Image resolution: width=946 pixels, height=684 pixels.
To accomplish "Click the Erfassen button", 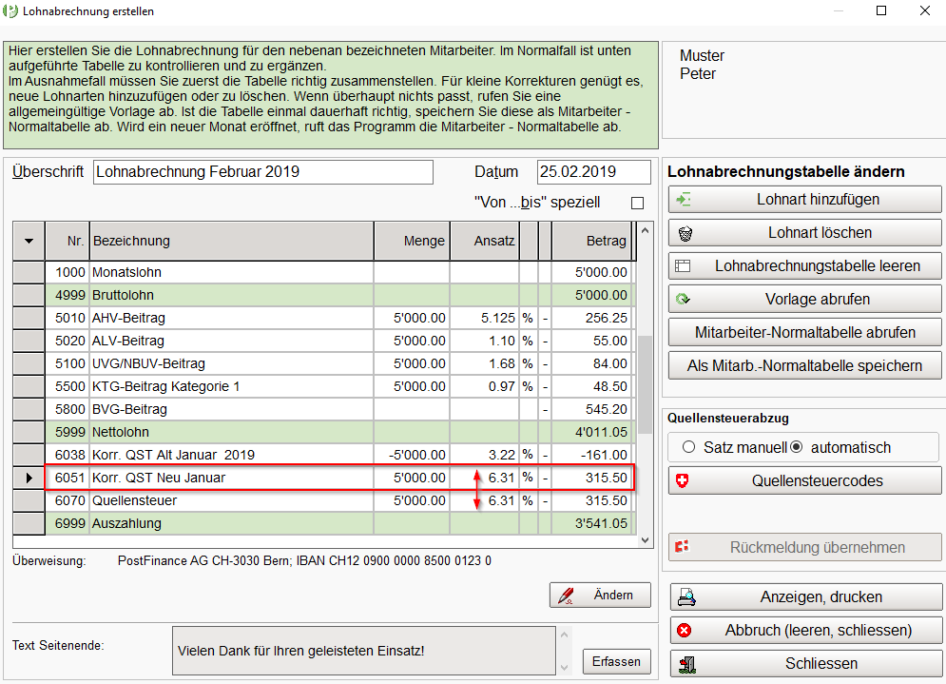I will 617,662.
